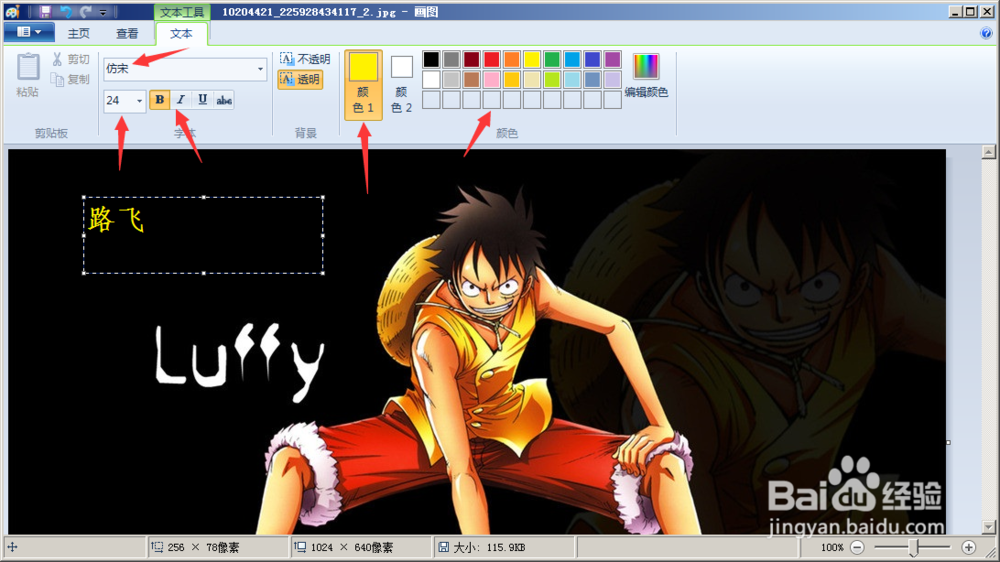Pick the lavender color swatch
The height and width of the screenshot is (562, 1000).
pos(612,80)
